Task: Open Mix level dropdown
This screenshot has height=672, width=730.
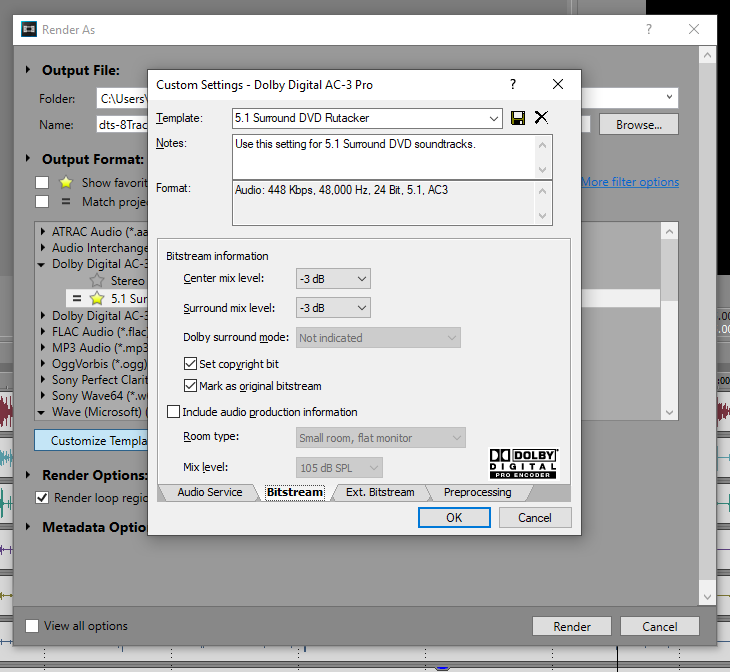Action: tap(339, 468)
